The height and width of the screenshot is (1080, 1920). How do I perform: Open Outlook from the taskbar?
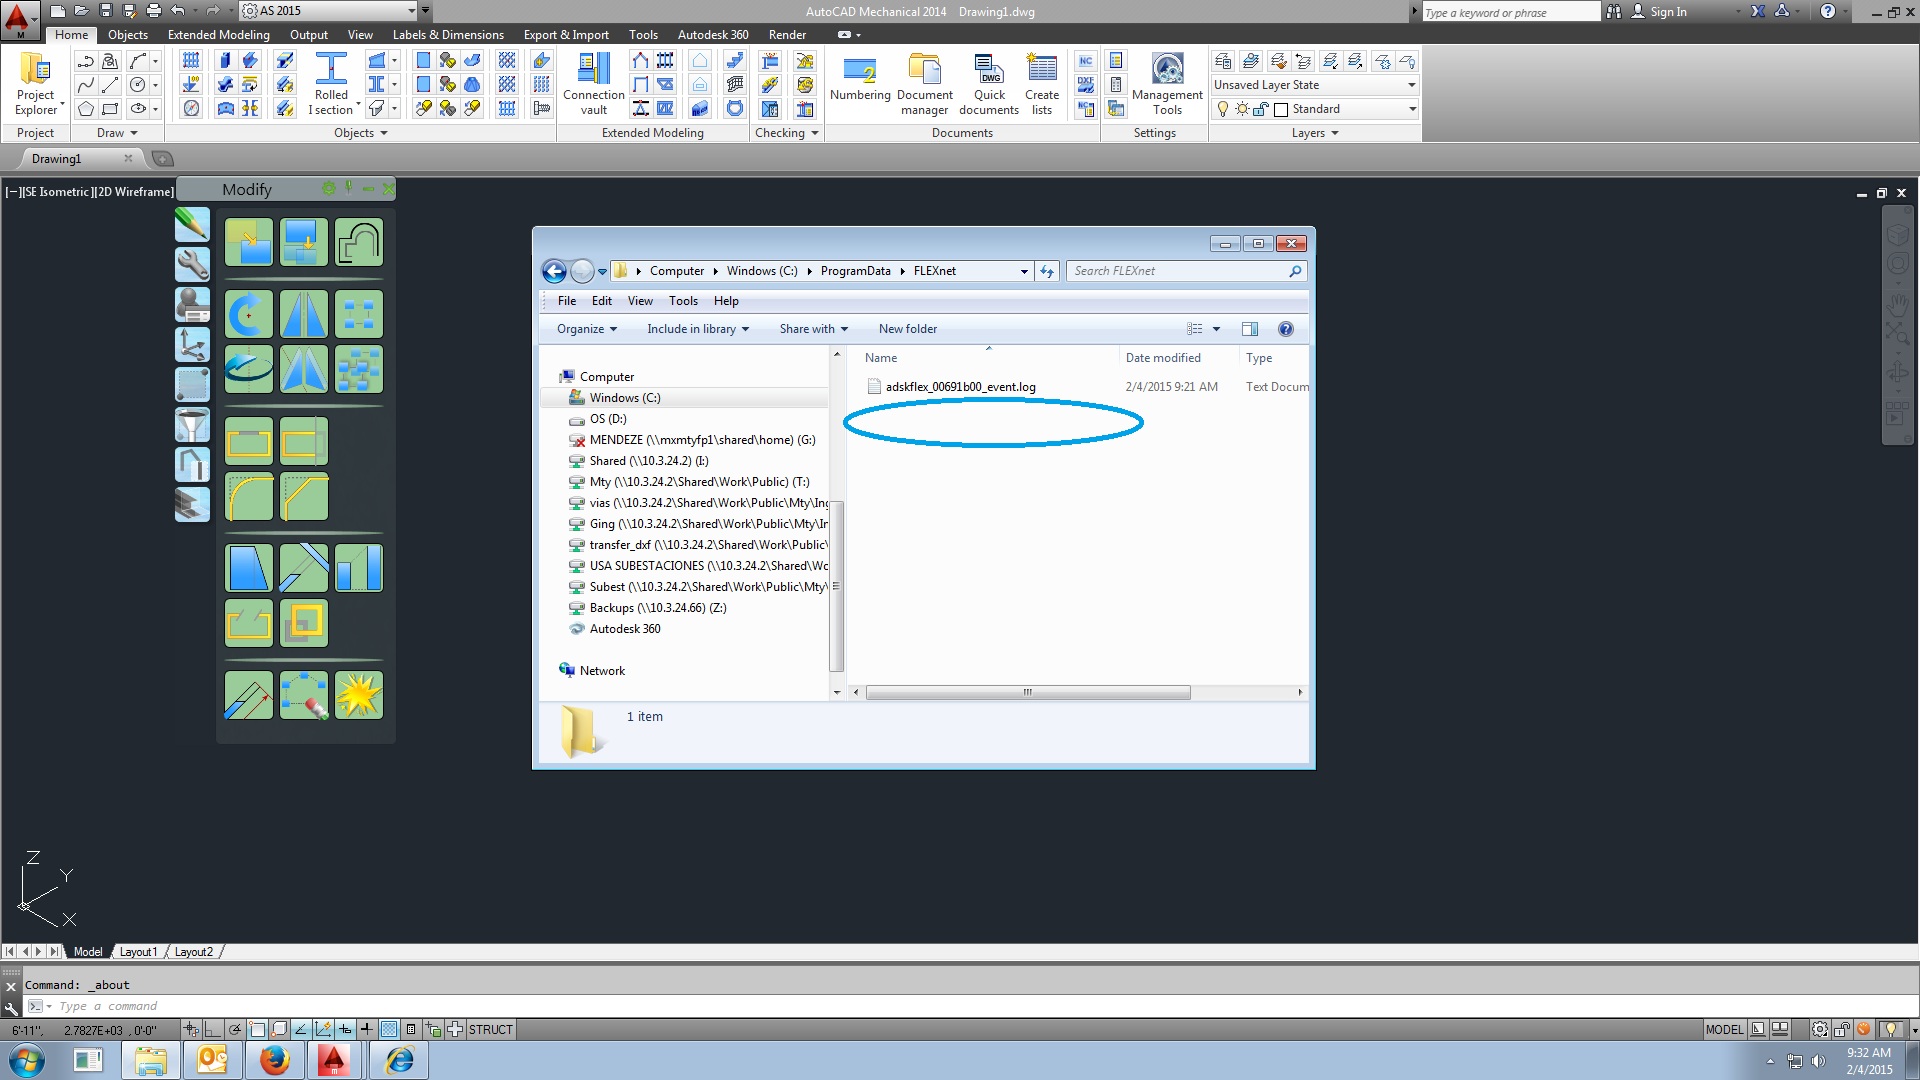click(212, 1060)
